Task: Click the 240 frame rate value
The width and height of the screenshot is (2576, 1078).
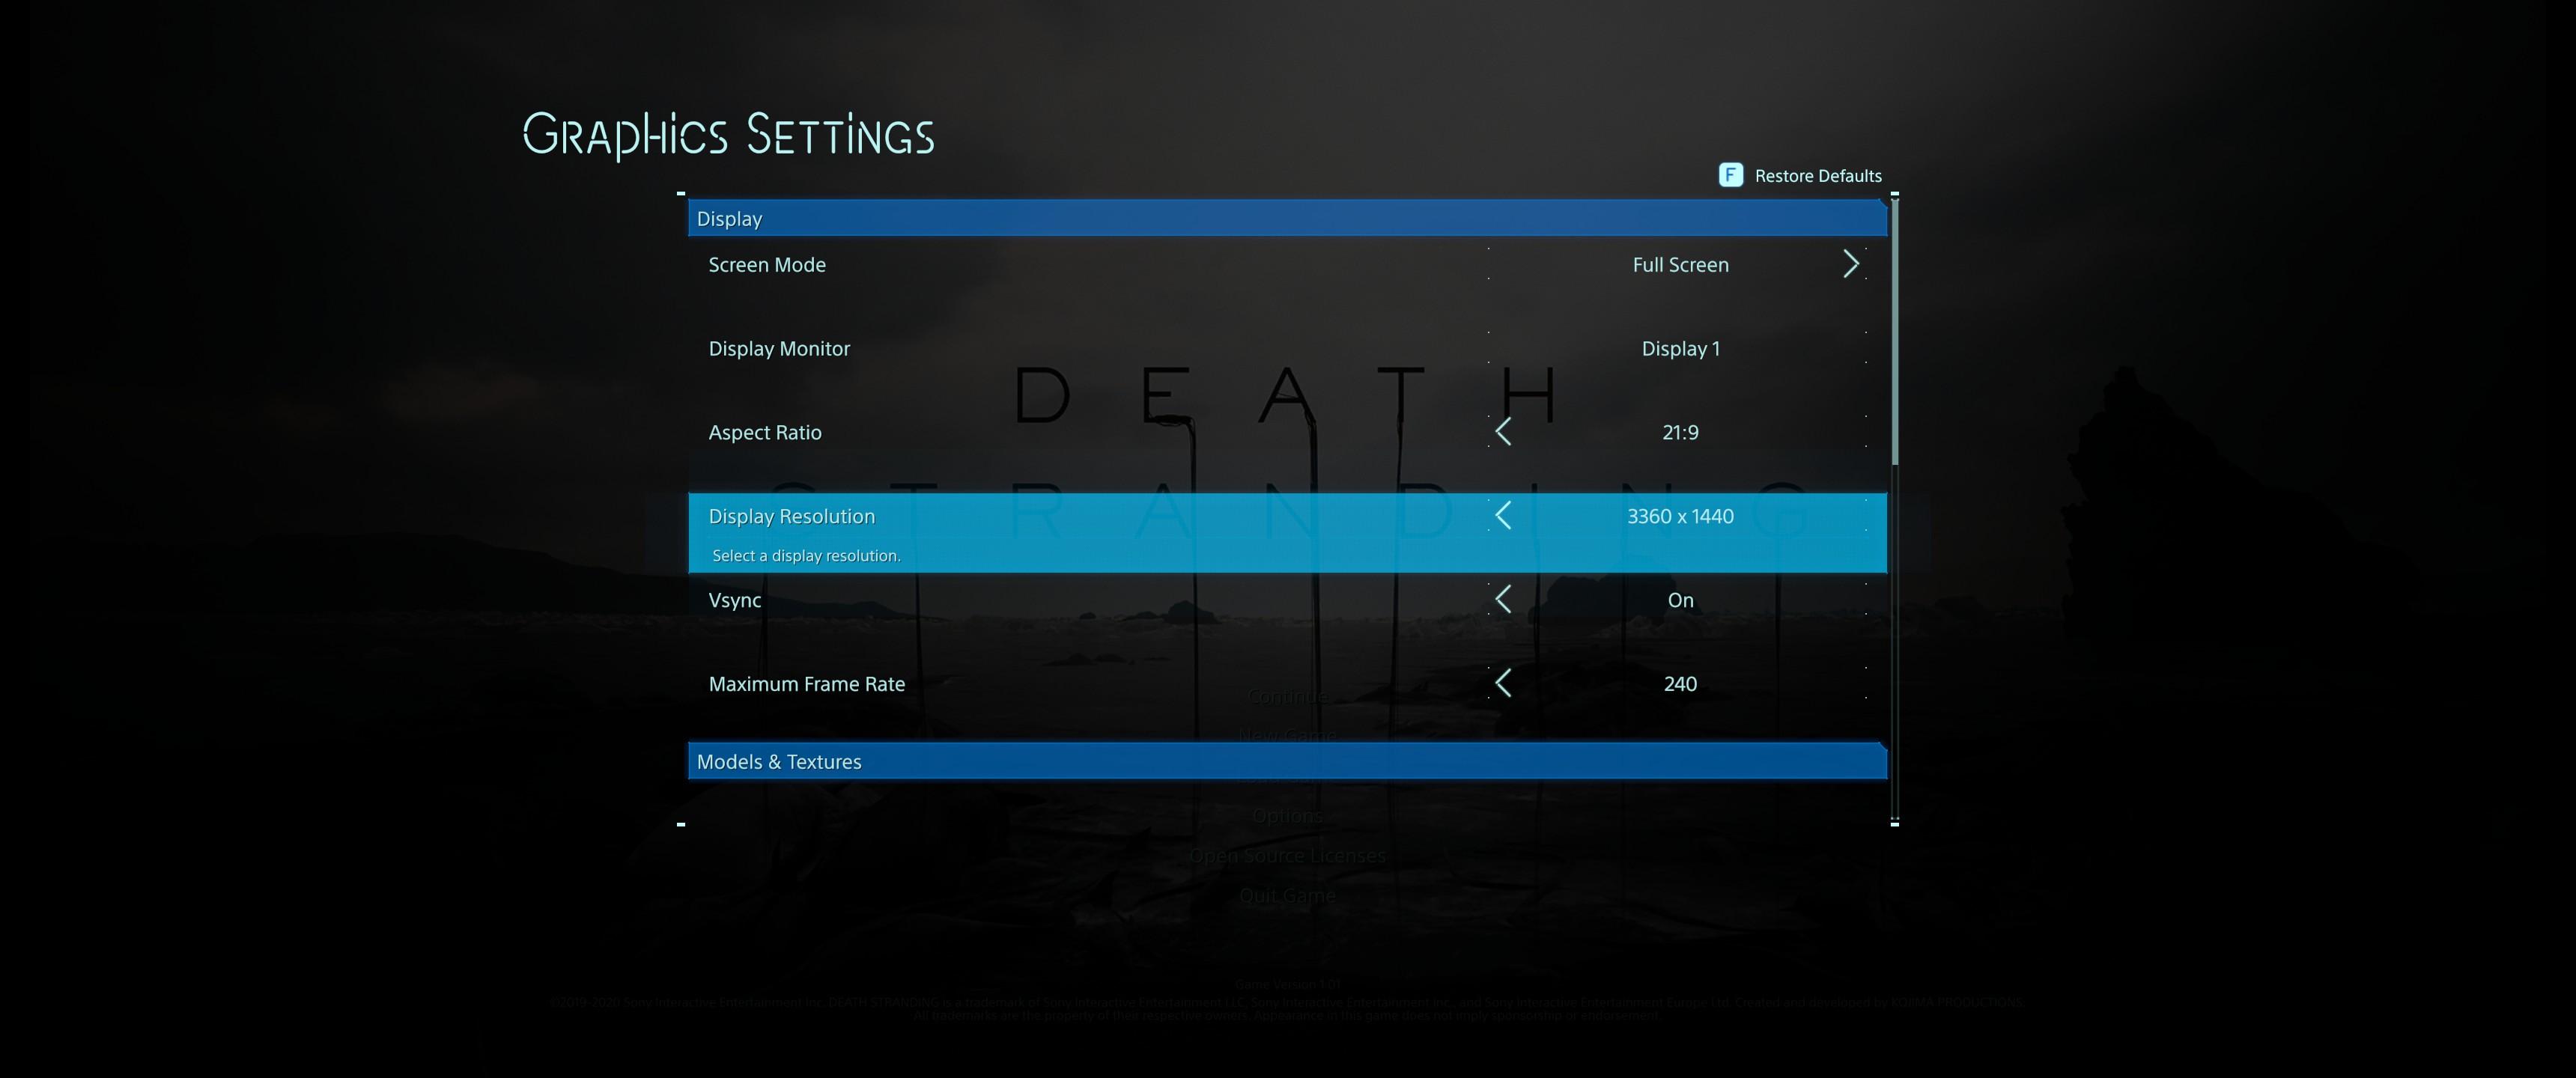Action: coord(1680,684)
